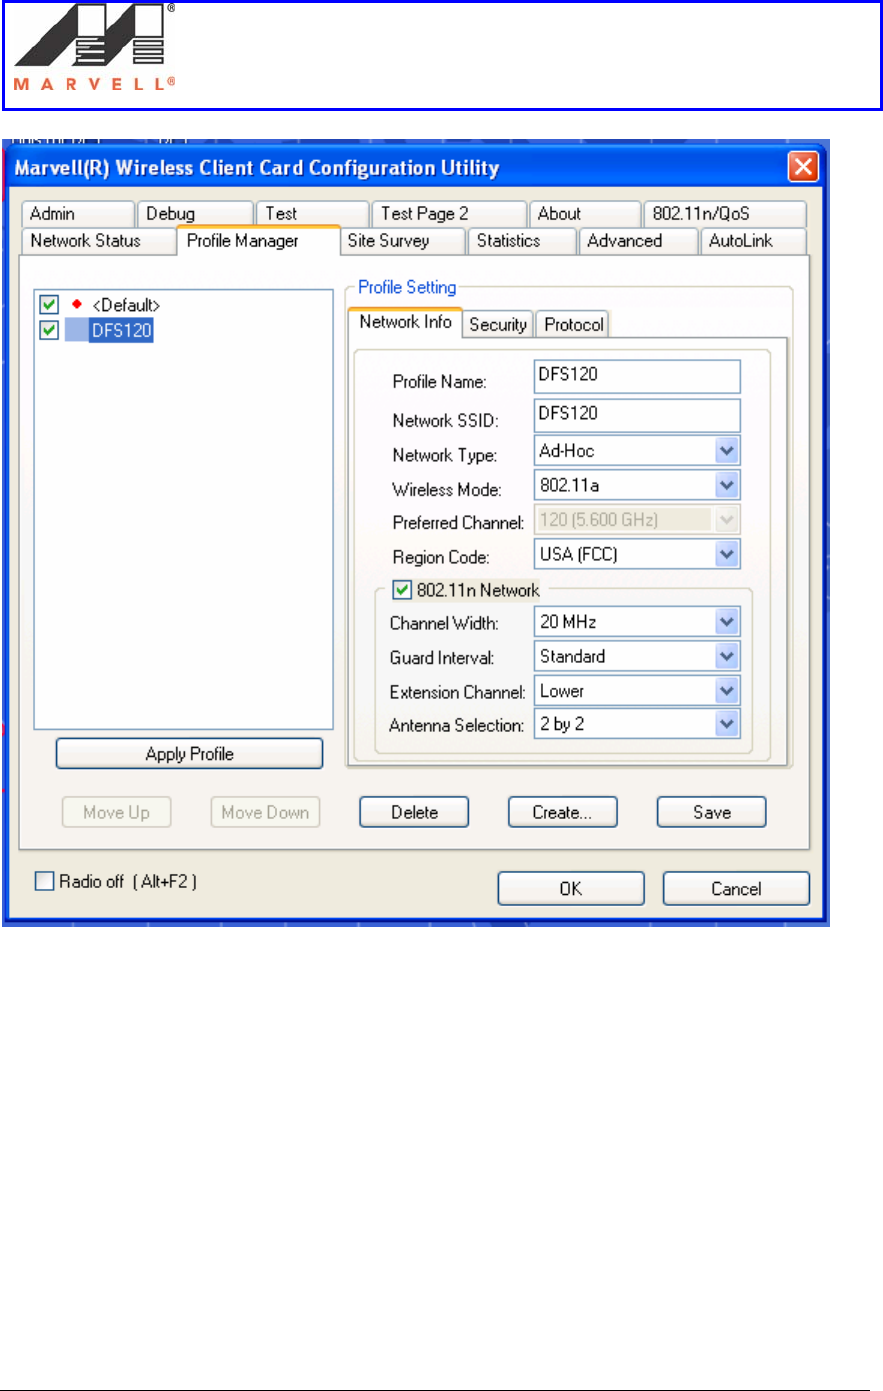Click the Move Down button
The image size is (883, 1391).
click(x=265, y=812)
